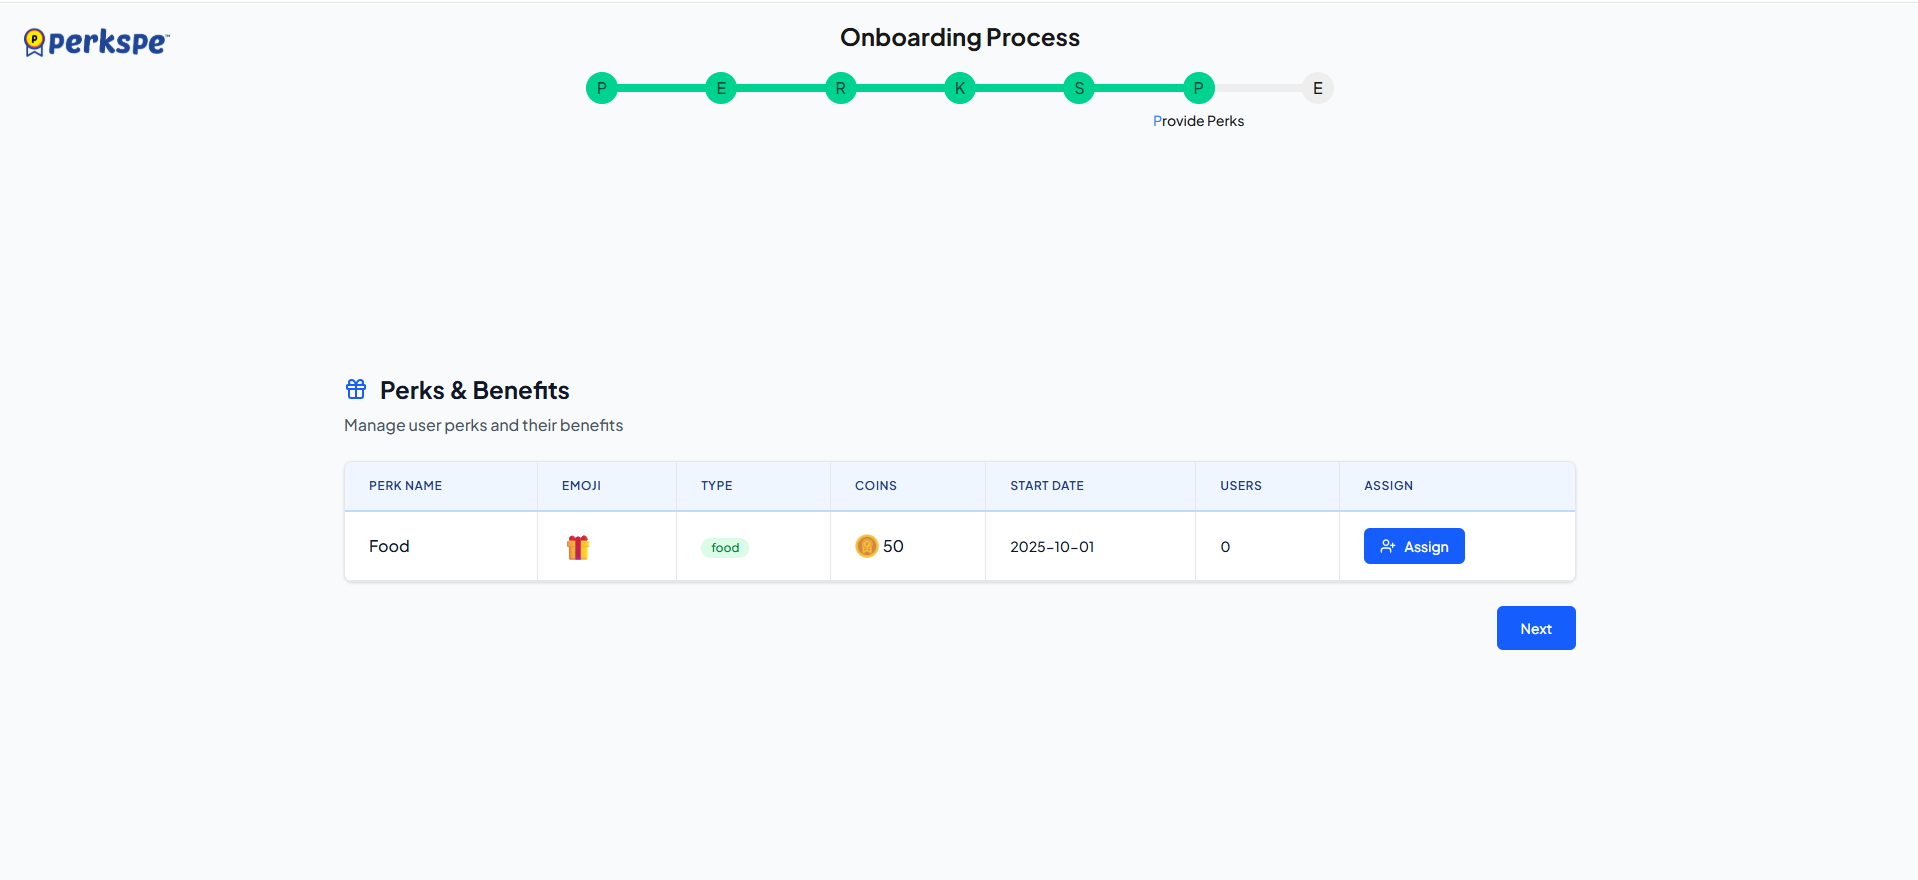Click the Provide Perks step circle

point(1198,88)
